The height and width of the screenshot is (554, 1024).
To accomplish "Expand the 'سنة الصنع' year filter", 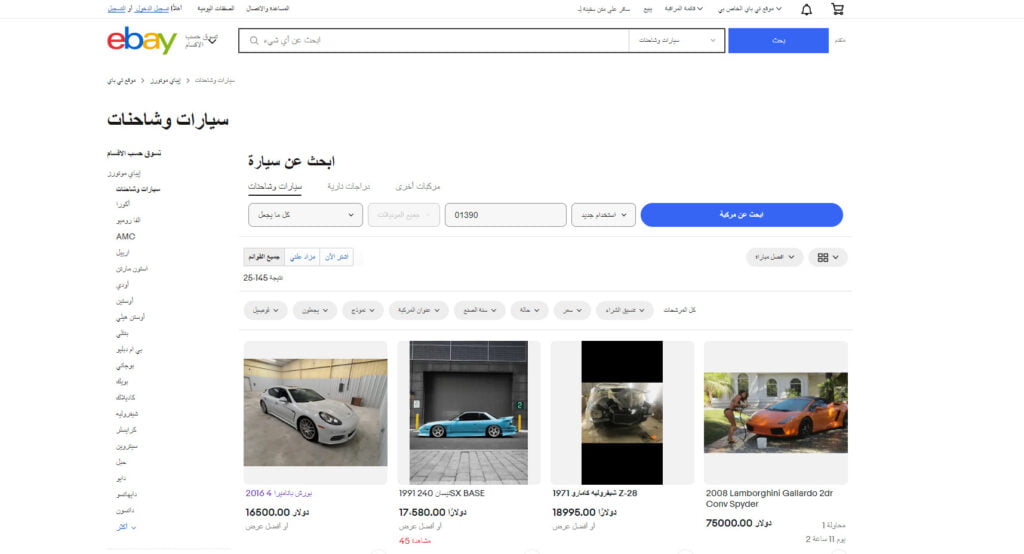I will (x=479, y=310).
